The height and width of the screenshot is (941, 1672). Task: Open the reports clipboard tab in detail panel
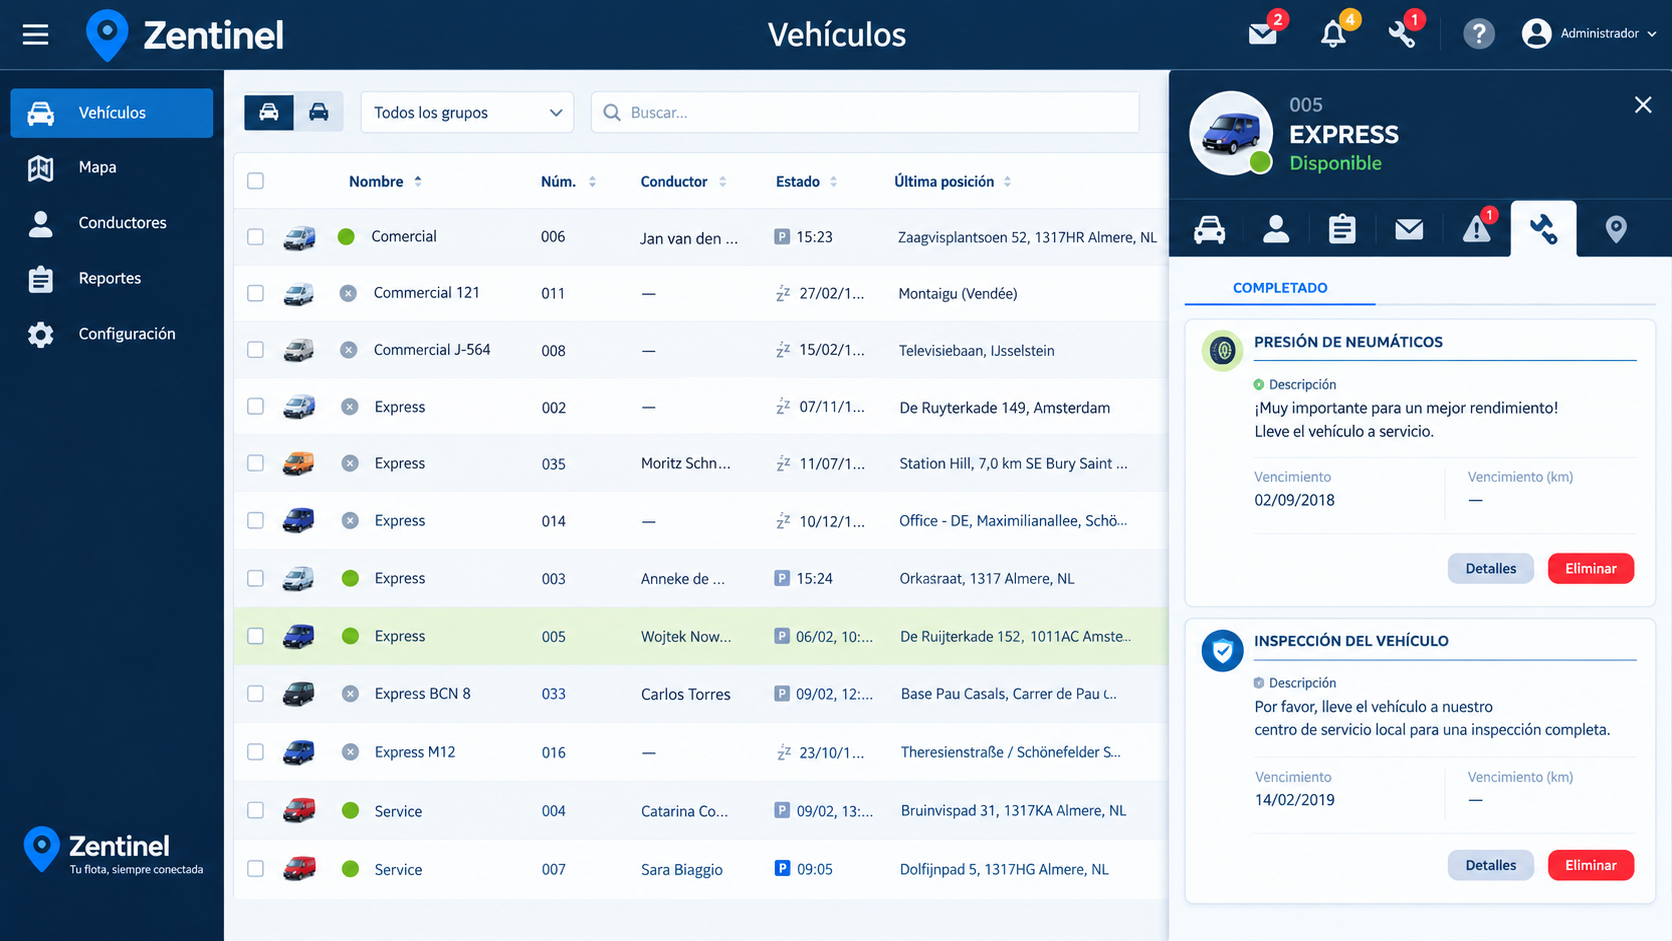point(1342,229)
